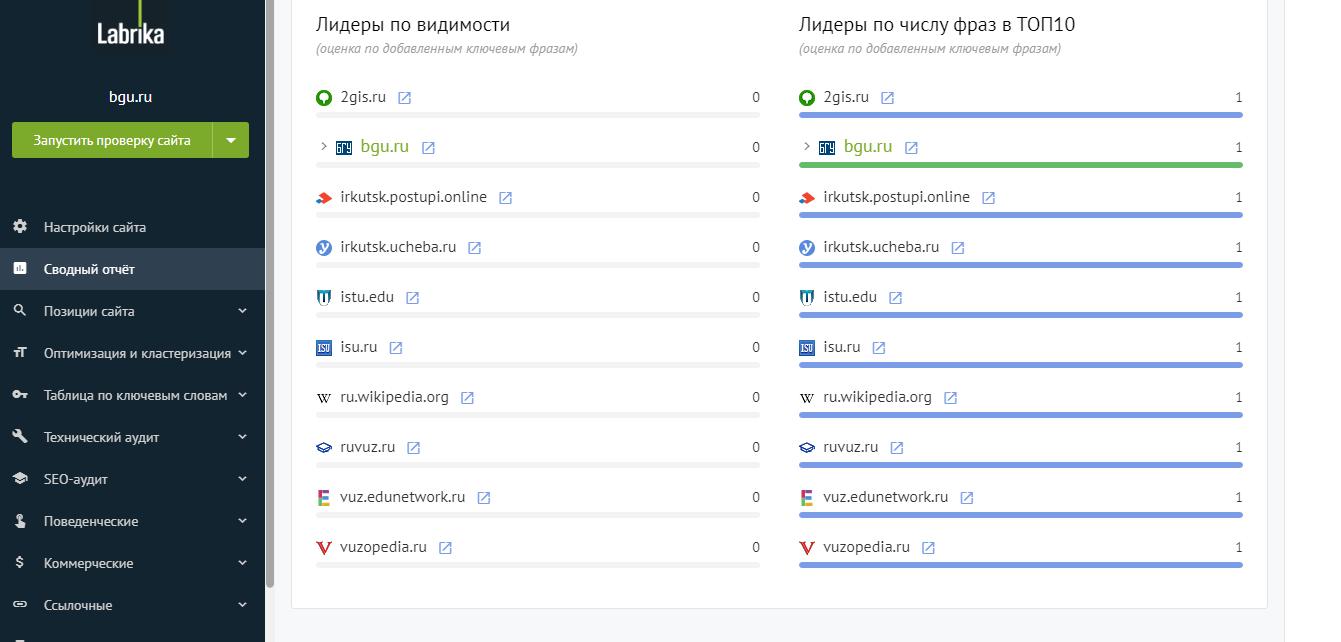Open 2gis.ru external link in visibility leaders
Viewport: 1341px width, 642px height.
click(x=405, y=98)
